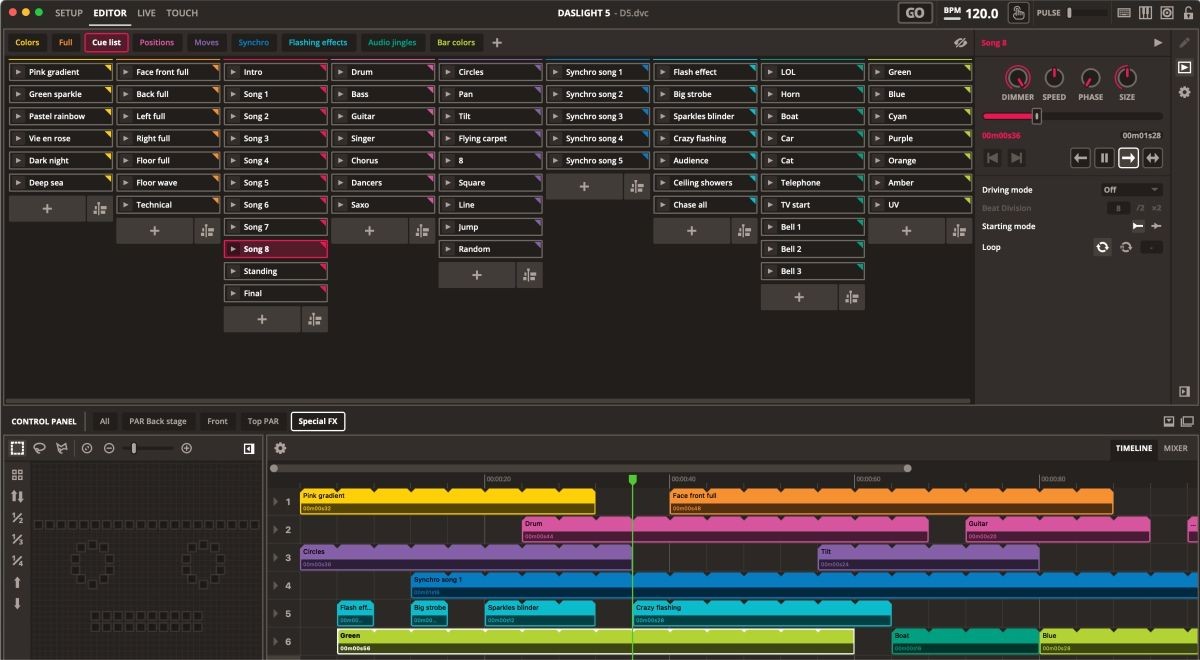Open the pencil edit icon in sidebar
Image resolution: width=1200 pixels, height=660 pixels.
pos(1185,43)
